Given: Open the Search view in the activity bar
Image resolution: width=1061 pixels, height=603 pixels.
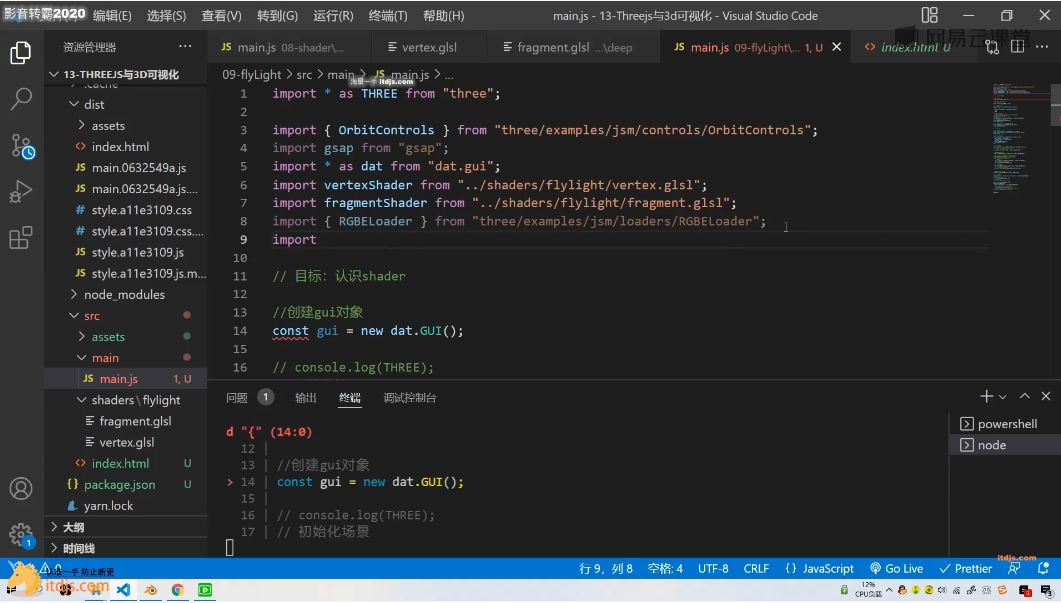Looking at the screenshot, I should 20,100.
